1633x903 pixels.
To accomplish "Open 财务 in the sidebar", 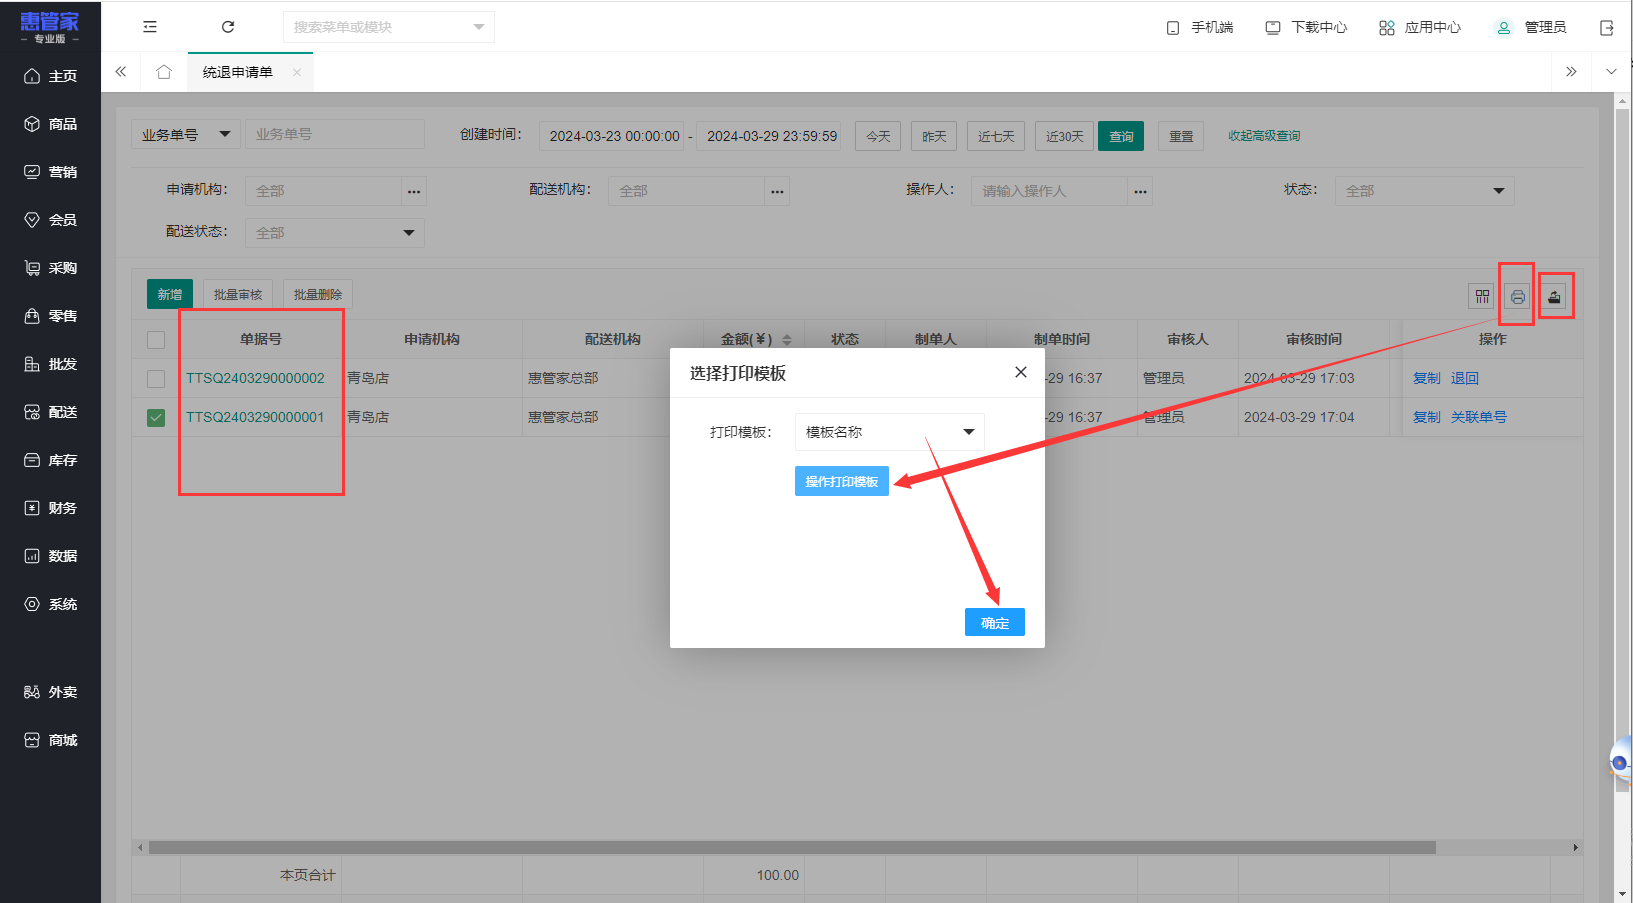I will 50,508.
